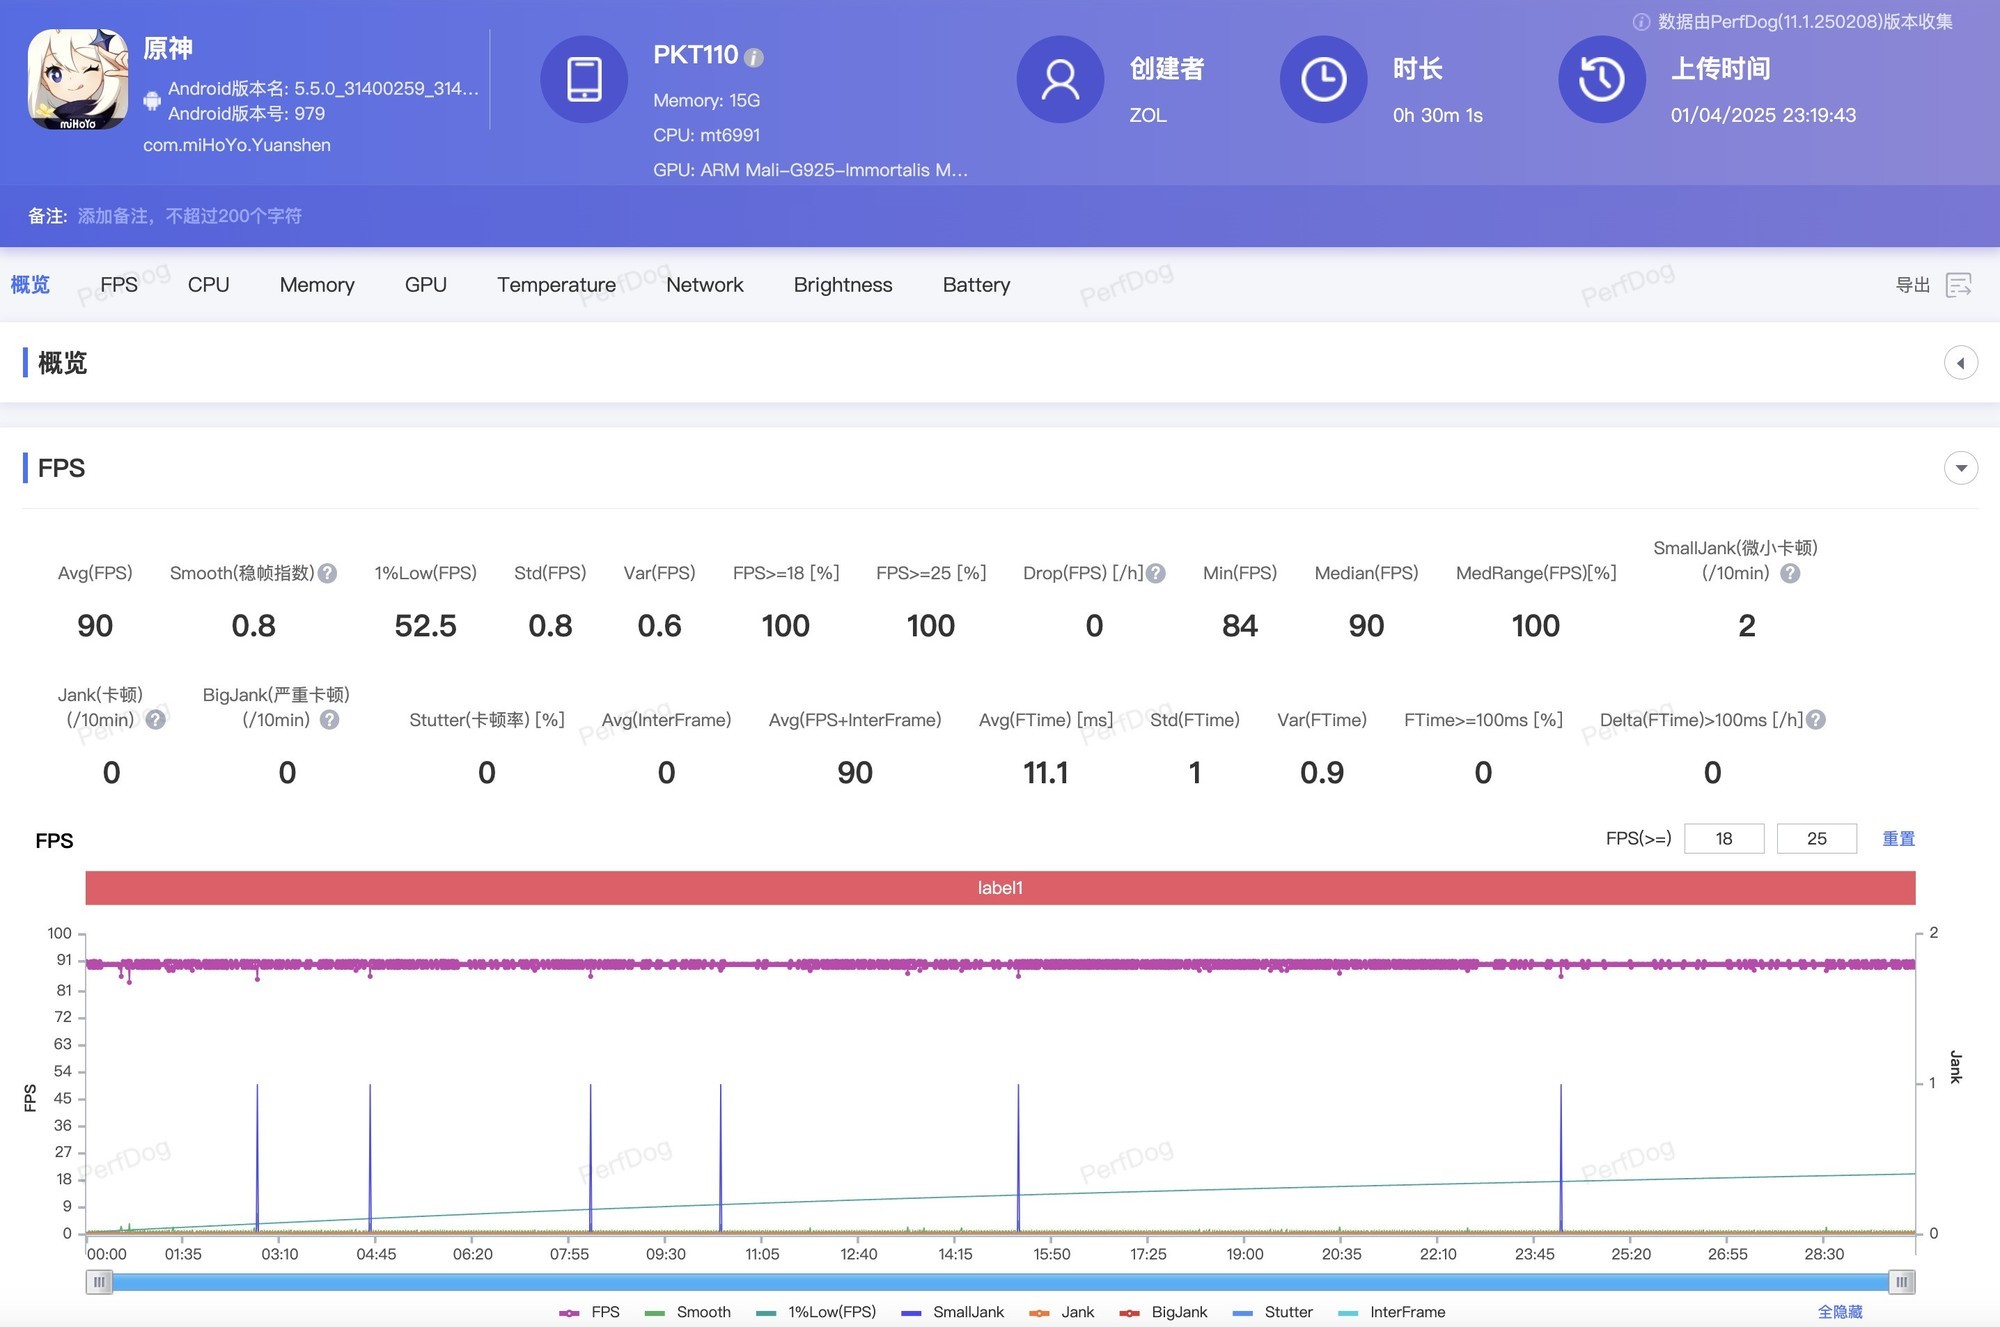Click Delta(FTime) help question icon
Image resolution: width=2000 pixels, height=1327 pixels.
tap(1816, 720)
